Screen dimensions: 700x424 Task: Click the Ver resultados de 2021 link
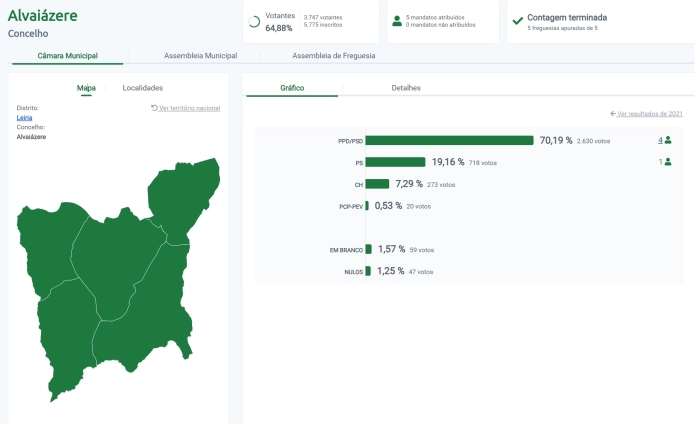coord(650,115)
